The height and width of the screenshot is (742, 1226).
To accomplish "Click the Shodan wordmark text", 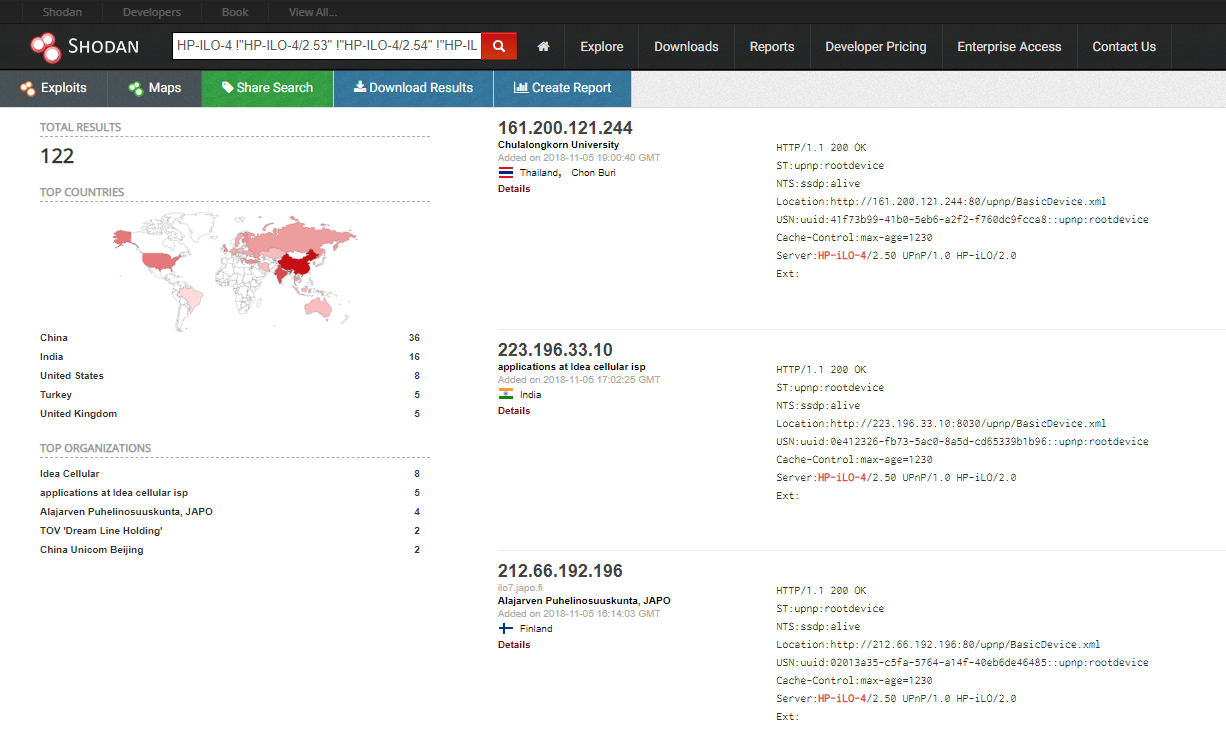I will click(104, 46).
